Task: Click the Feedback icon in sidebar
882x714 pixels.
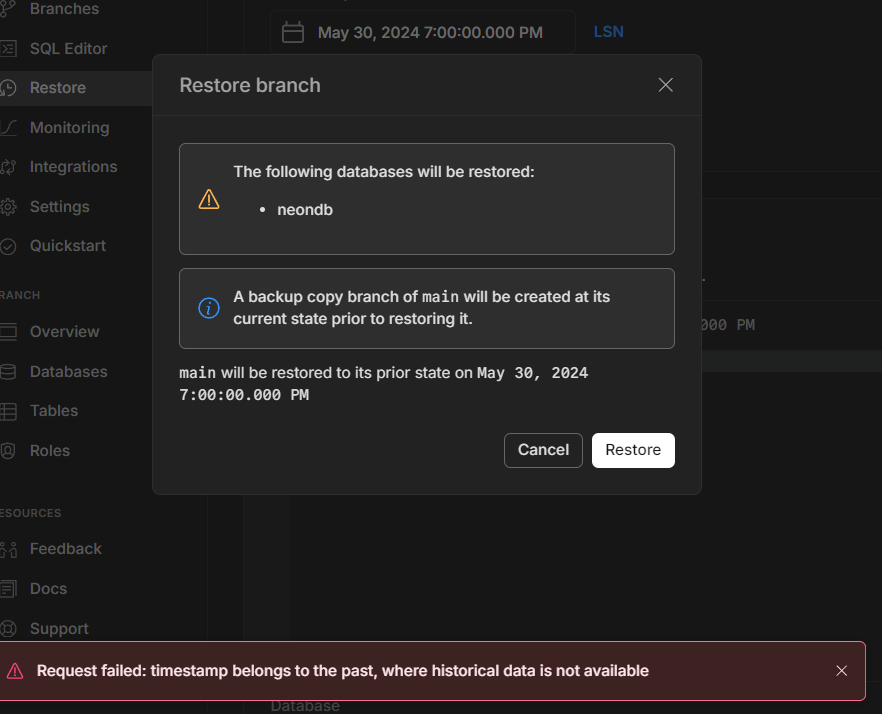Action: 8,549
